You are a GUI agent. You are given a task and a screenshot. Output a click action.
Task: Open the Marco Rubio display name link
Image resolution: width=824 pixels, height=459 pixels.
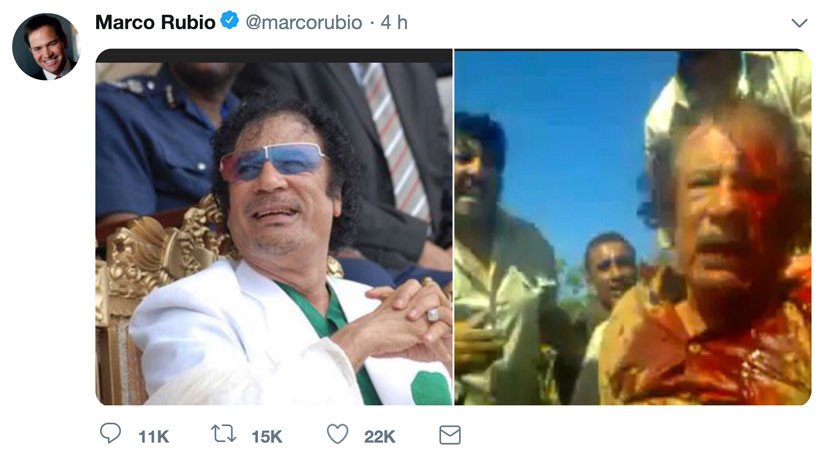[x=155, y=22]
